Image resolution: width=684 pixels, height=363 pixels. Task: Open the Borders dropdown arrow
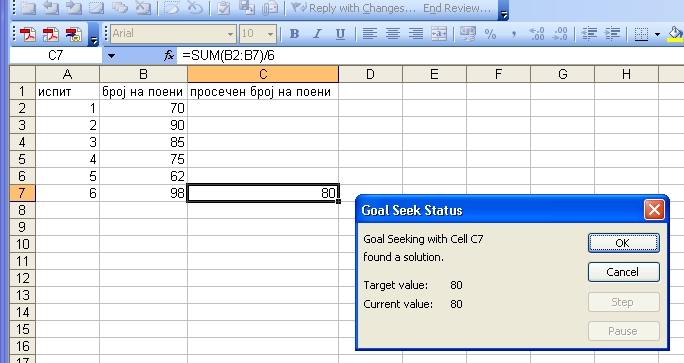657,34
